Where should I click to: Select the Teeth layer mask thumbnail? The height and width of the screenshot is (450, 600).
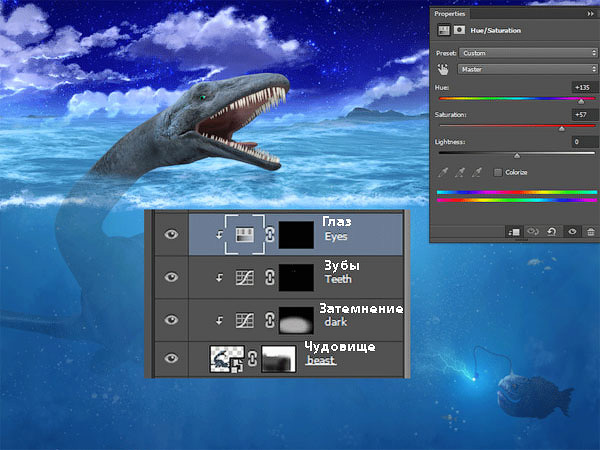296,277
